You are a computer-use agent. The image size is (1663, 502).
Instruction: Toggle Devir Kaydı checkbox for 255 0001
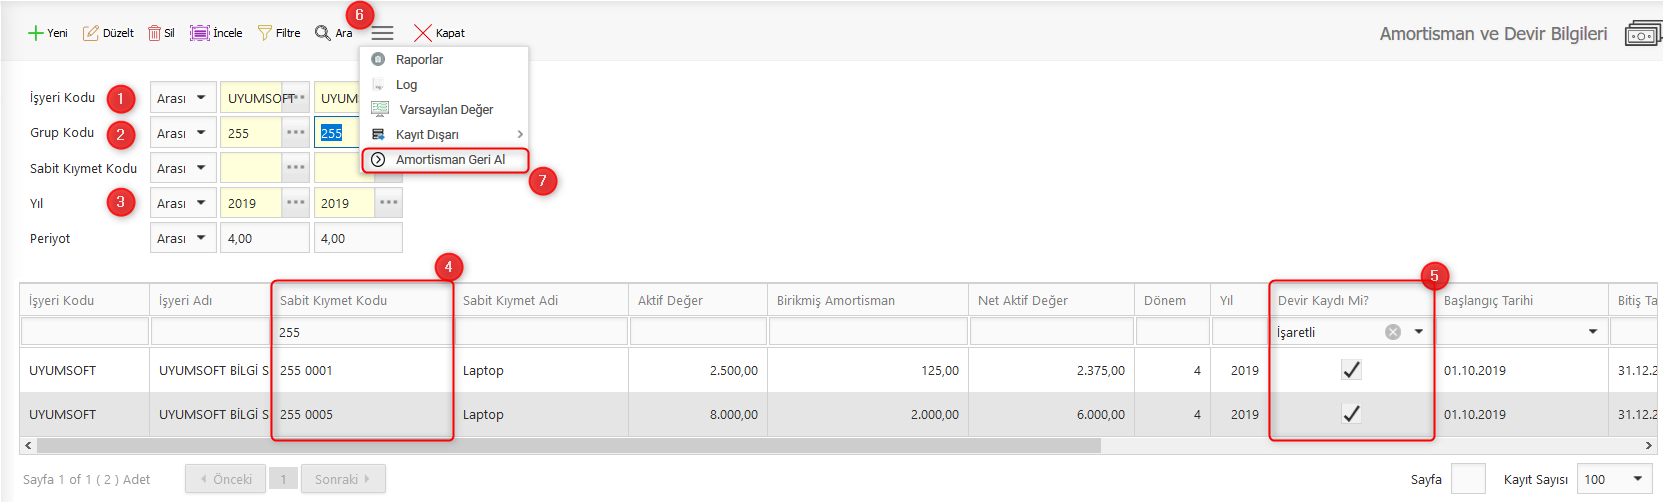coord(1351,370)
